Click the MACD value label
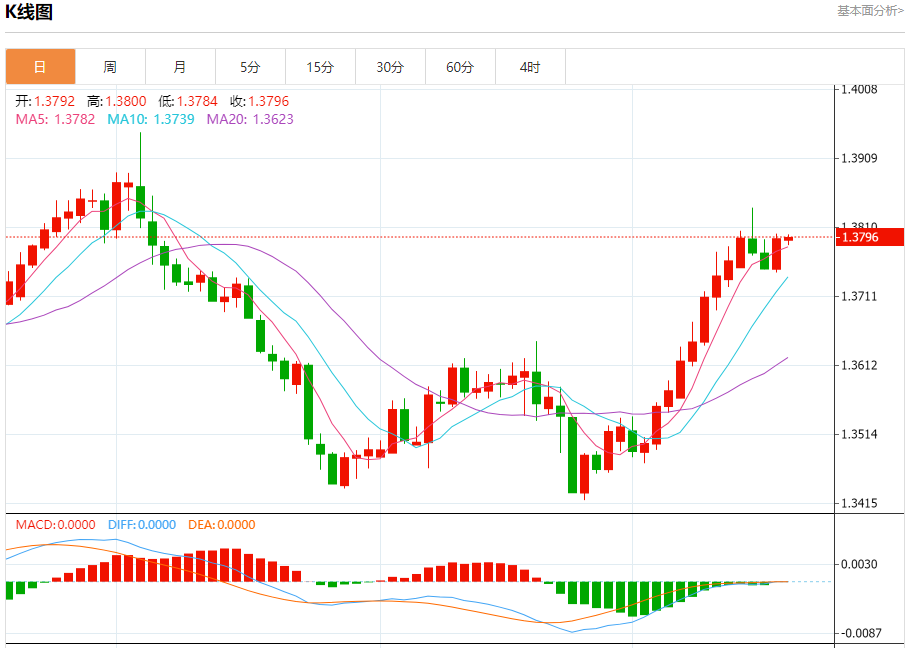909x648 pixels. (x=56, y=525)
